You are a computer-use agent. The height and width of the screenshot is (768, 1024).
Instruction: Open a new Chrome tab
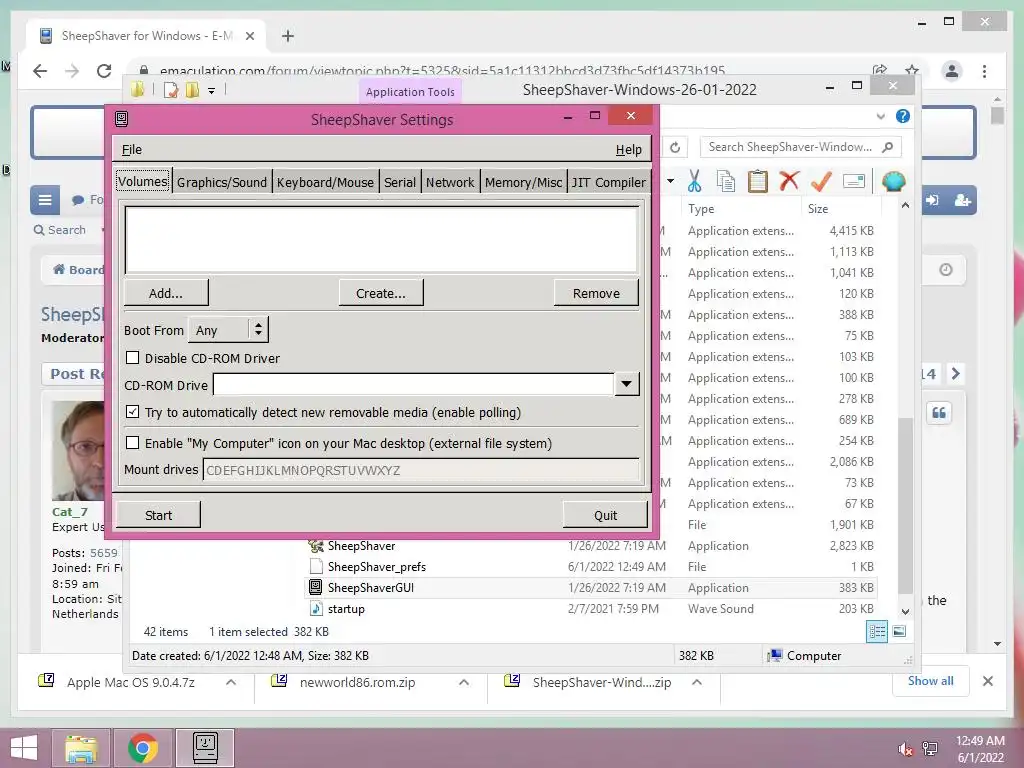point(287,36)
